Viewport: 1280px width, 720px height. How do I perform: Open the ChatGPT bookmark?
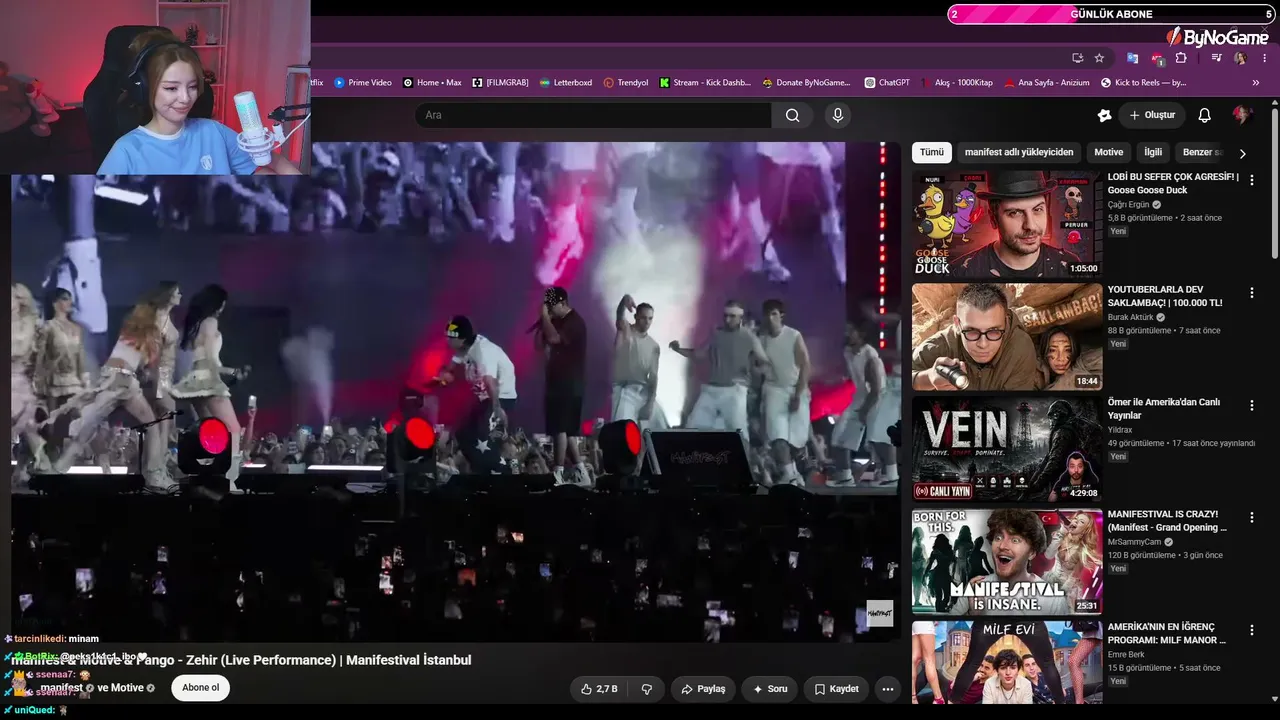coord(887,83)
